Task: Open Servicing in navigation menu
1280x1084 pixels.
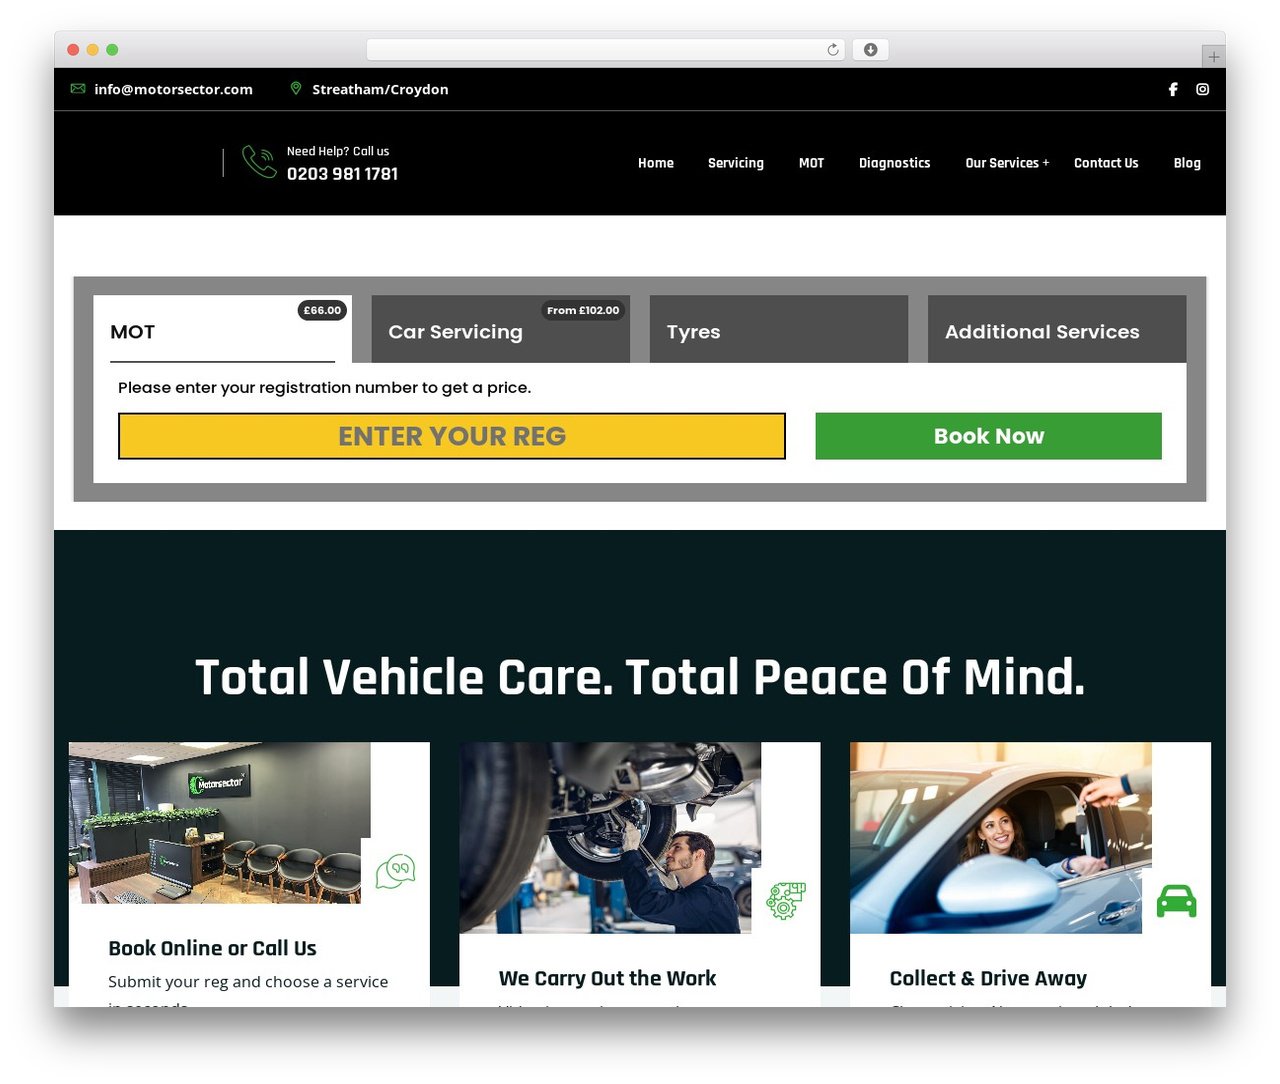Action: click(736, 163)
